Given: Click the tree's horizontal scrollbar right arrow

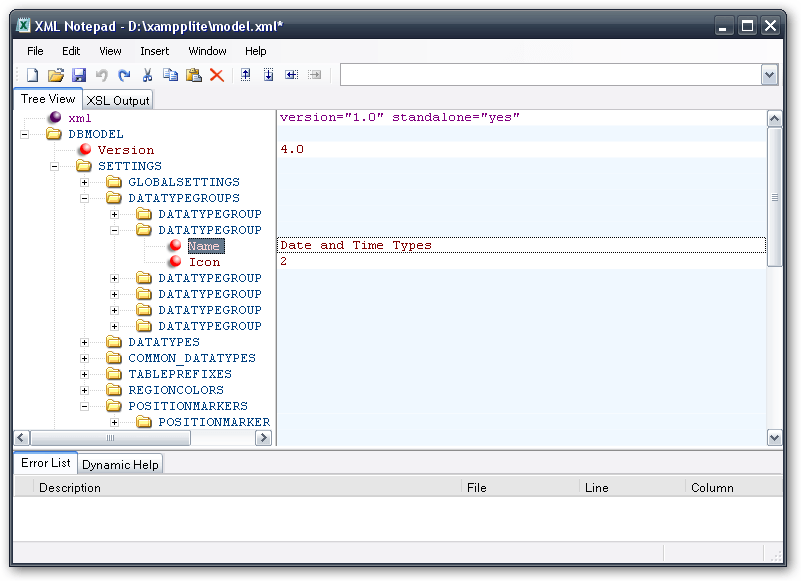Looking at the screenshot, I should point(263,438).
